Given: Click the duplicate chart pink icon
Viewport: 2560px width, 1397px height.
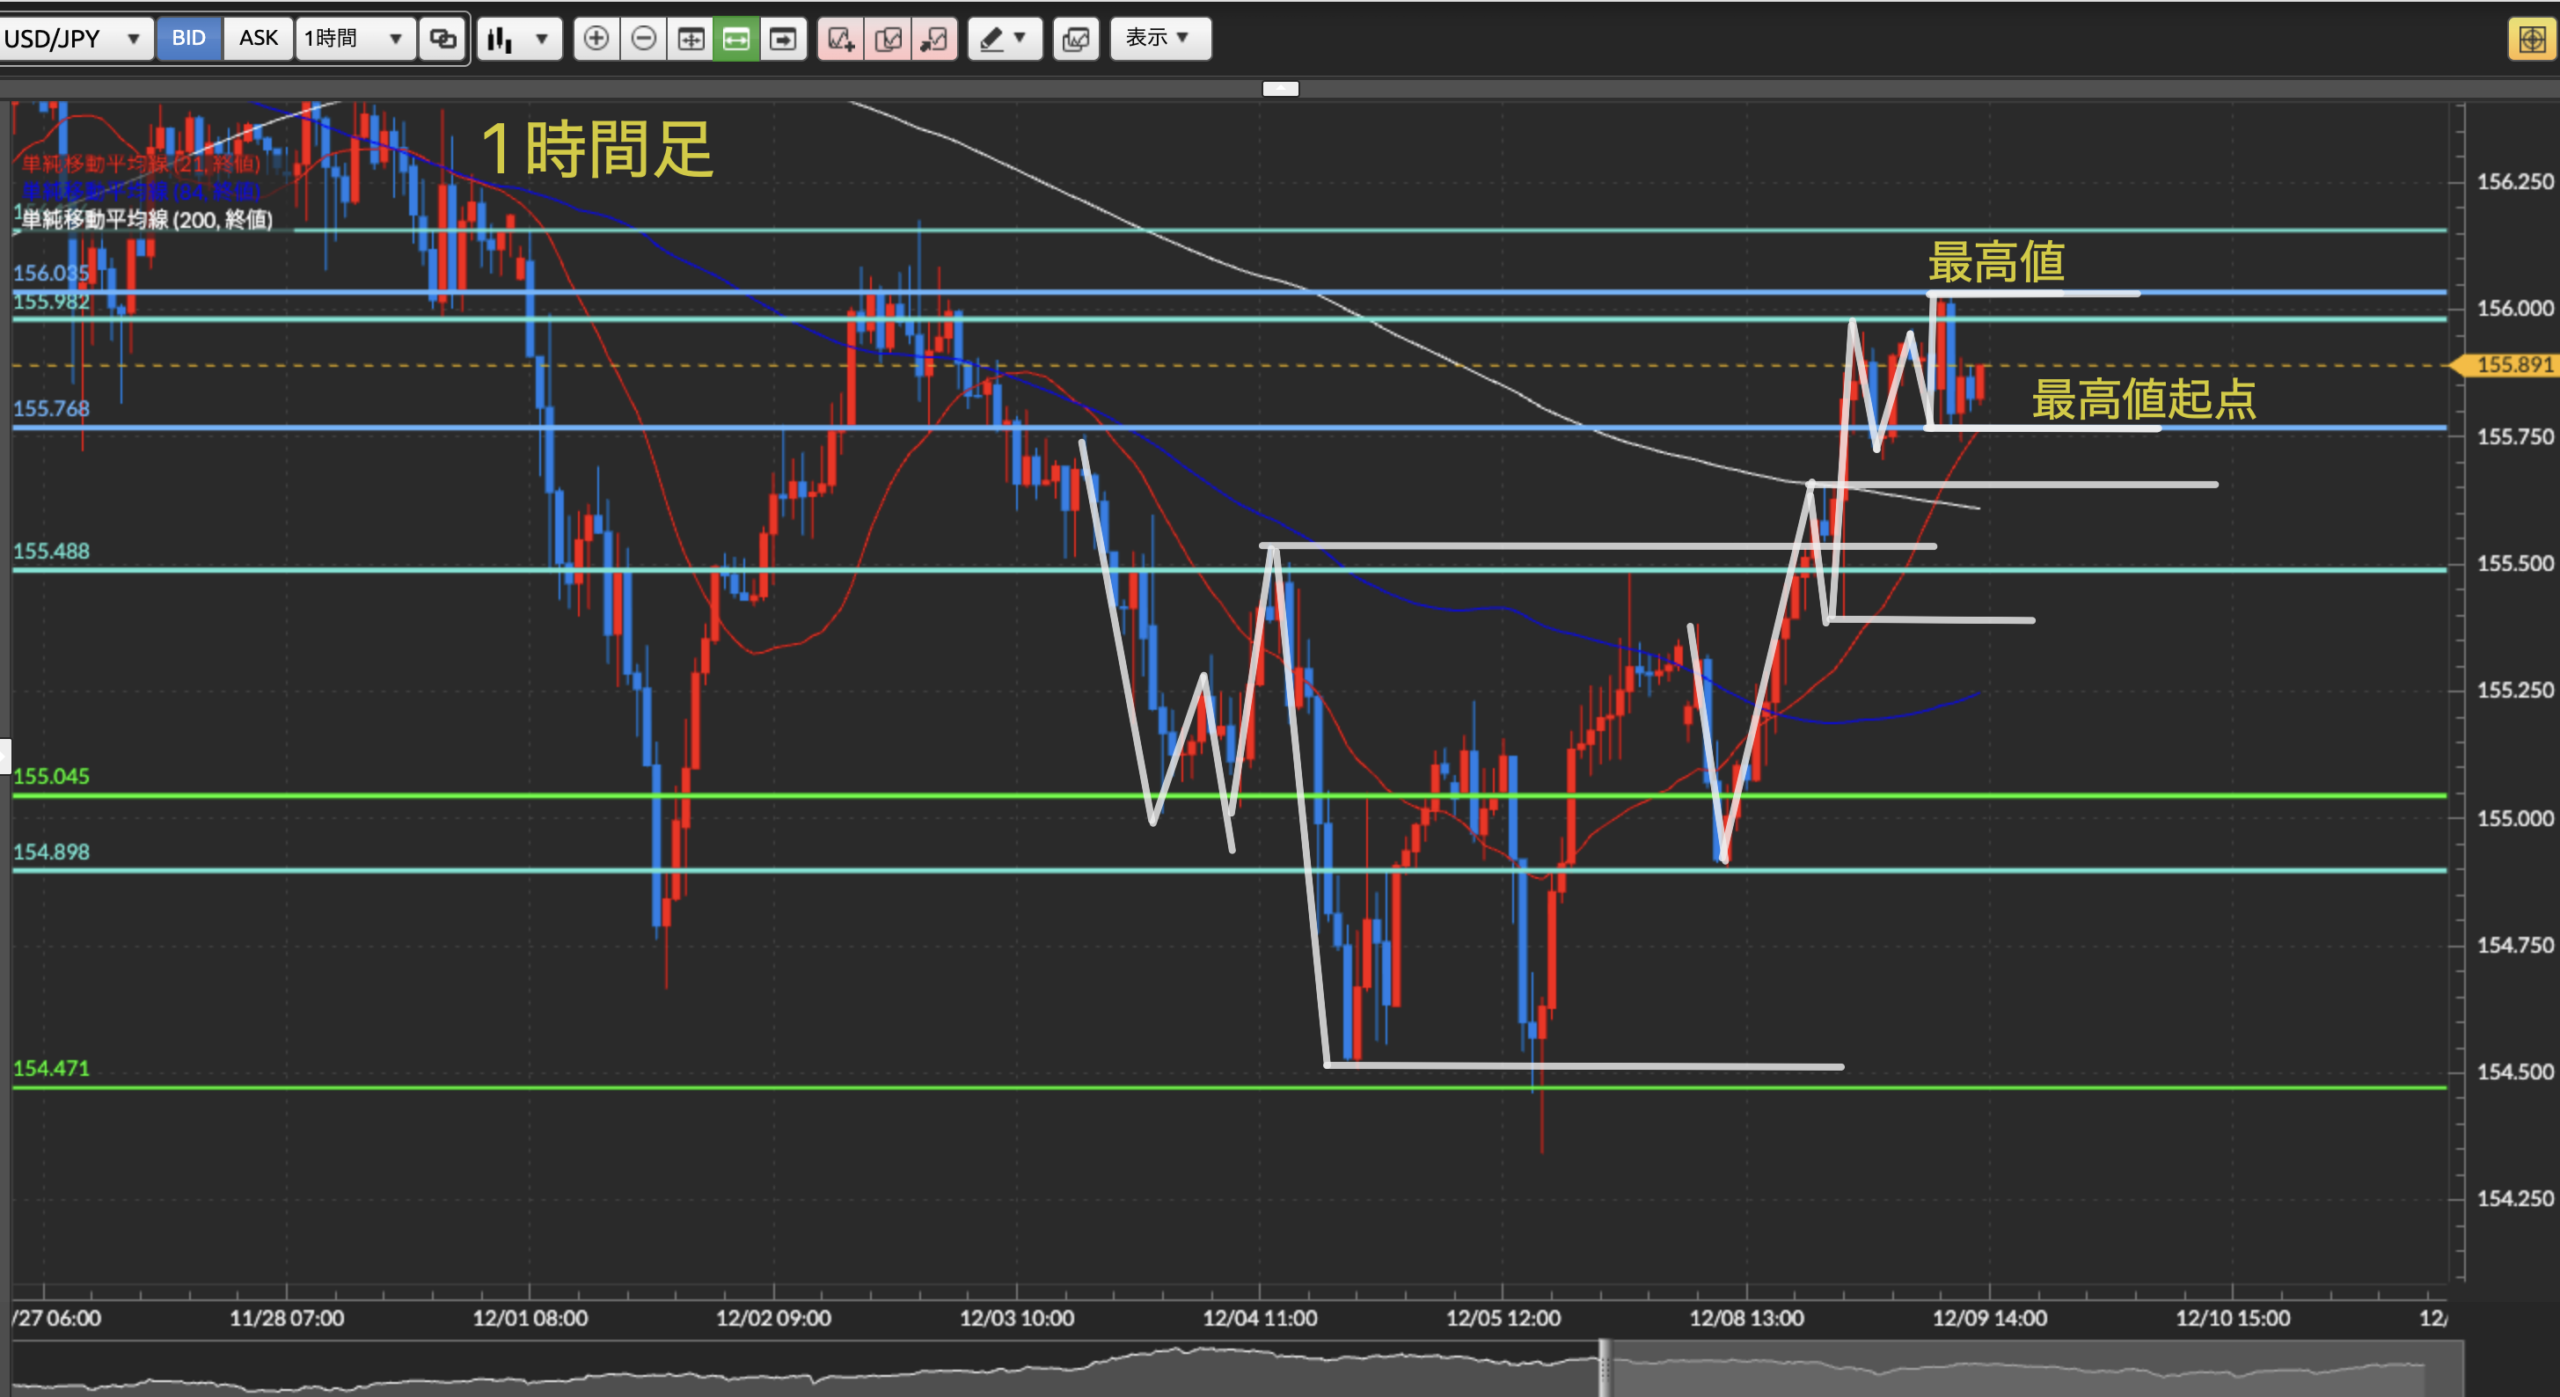Looking at the screenshot, I should [x=888, y=39].
